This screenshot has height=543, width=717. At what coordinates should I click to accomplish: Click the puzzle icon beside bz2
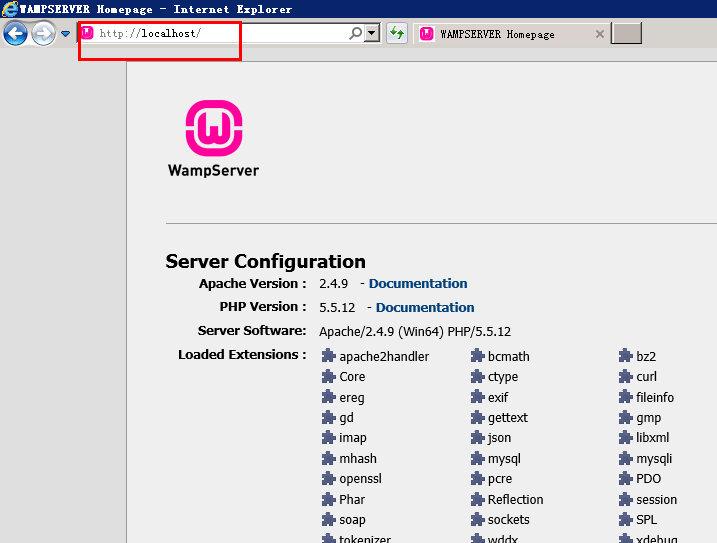coord(626,356)
